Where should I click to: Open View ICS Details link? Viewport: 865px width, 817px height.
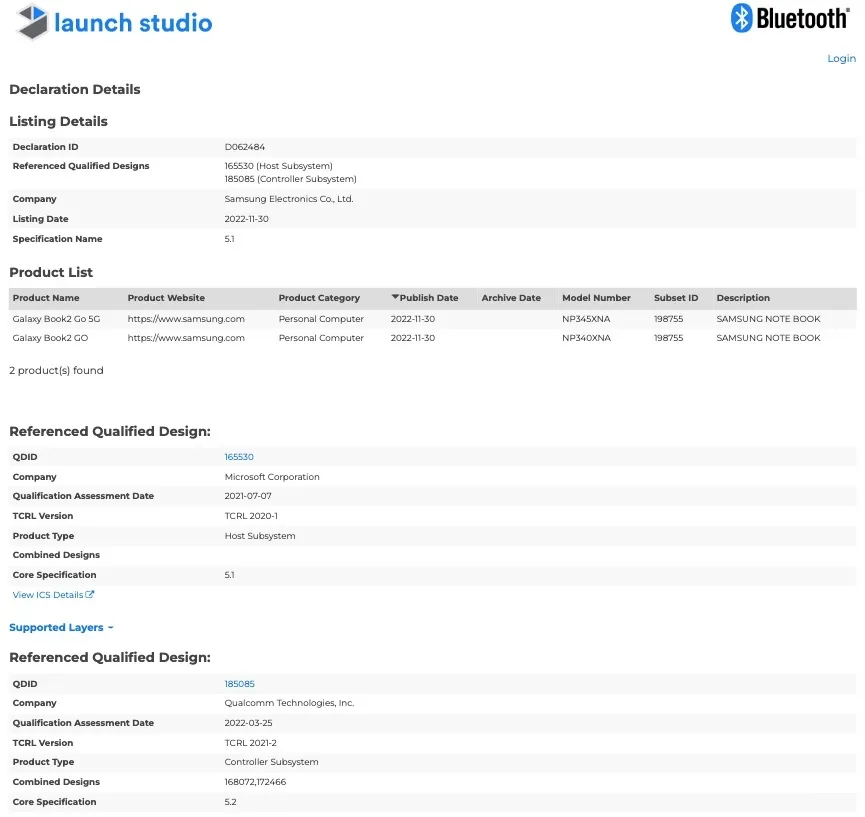point(48,595)
